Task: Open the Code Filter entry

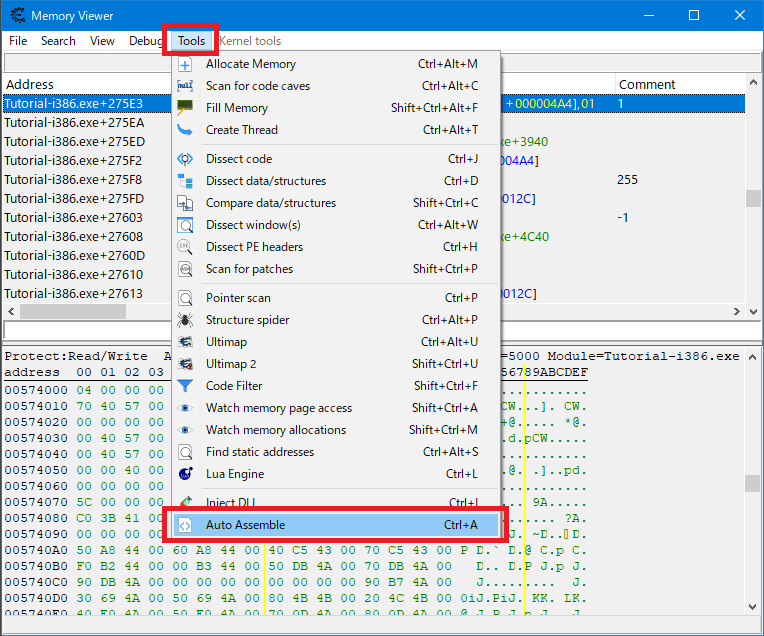Action: [336, 385]
